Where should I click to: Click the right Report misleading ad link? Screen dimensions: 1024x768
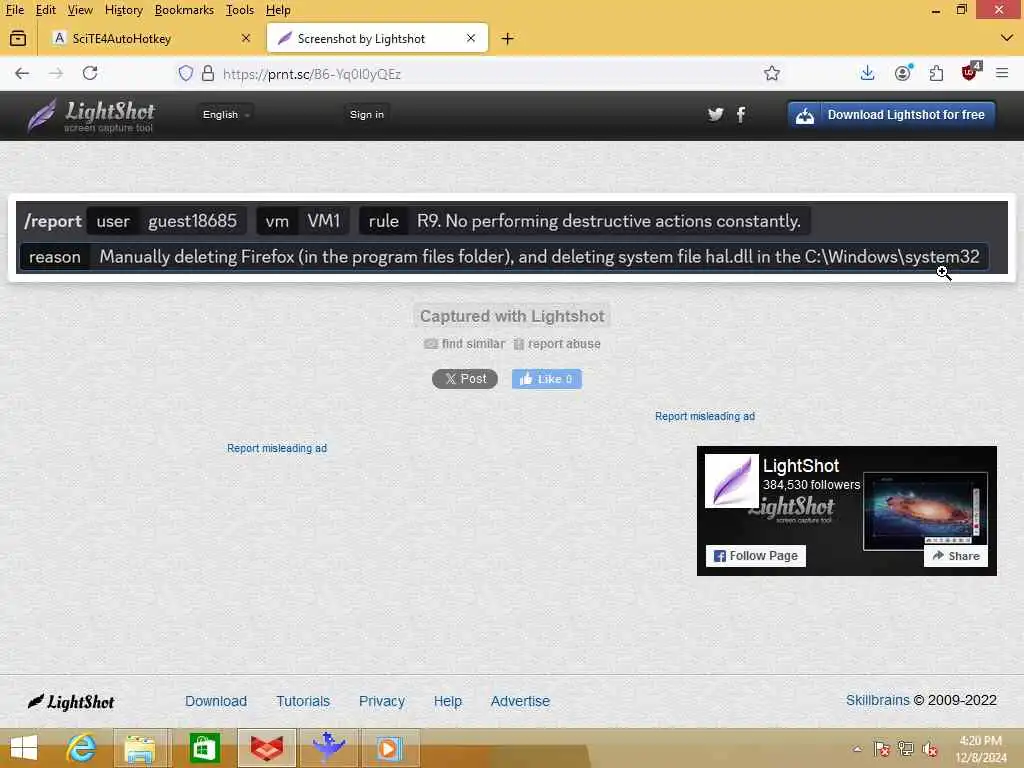click(705, 416)
